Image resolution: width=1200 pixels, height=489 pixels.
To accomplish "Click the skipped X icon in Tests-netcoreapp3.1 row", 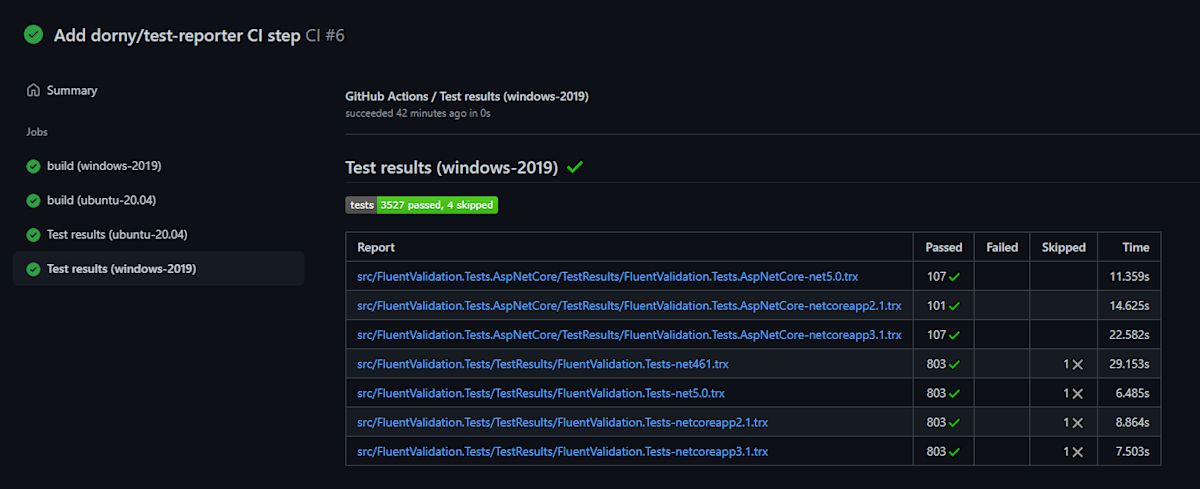I will click(1077, 452).
